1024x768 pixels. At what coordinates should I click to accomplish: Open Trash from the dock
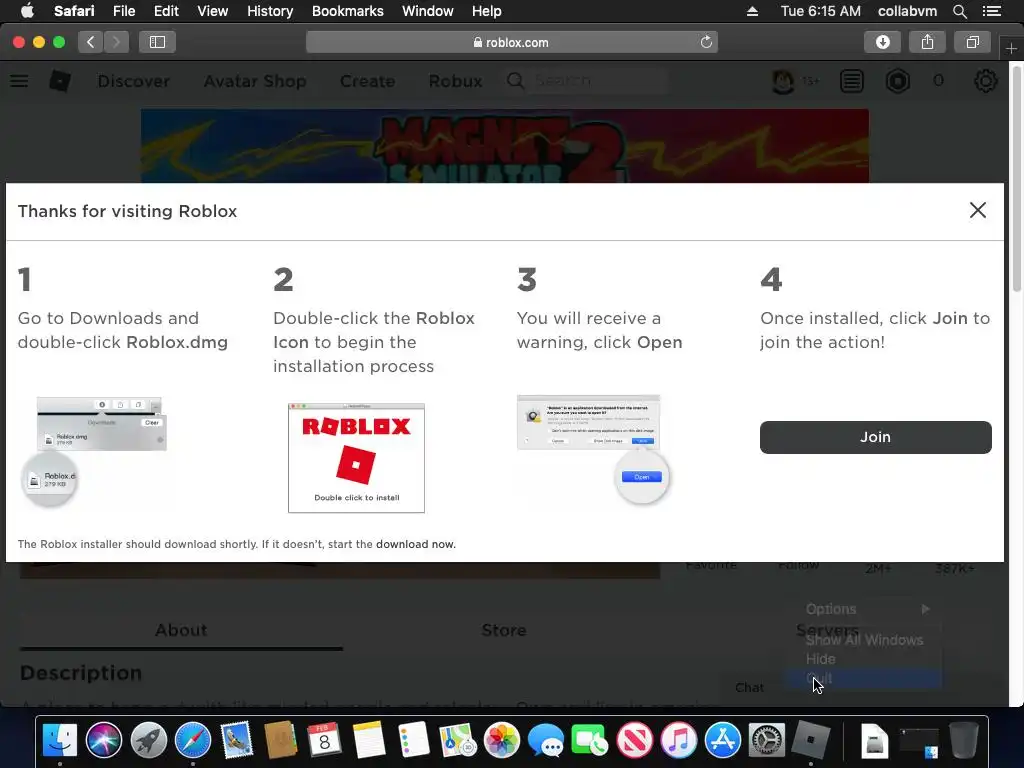pos(963,741)
